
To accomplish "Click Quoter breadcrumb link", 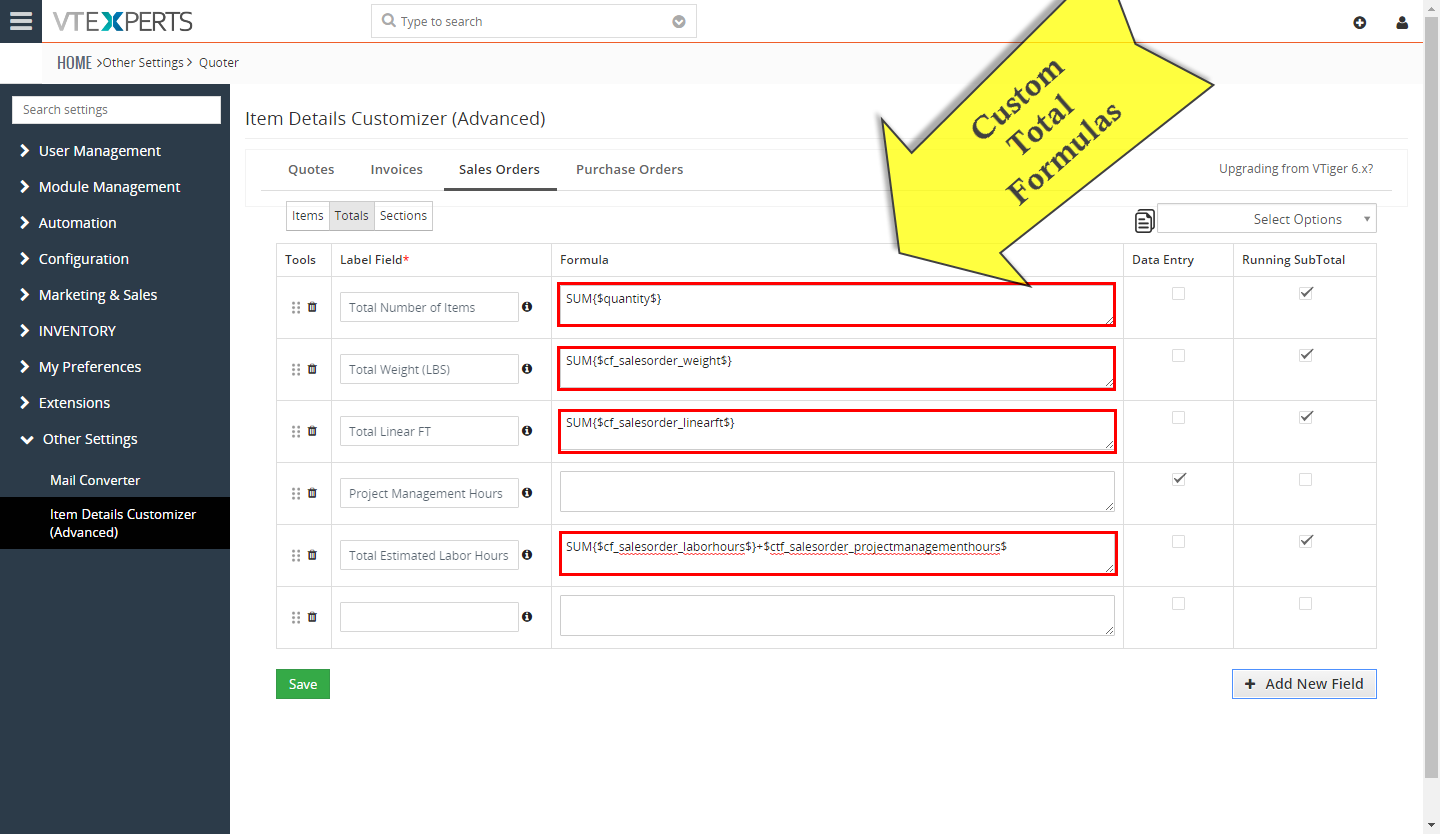I will [x=219, y=62].
